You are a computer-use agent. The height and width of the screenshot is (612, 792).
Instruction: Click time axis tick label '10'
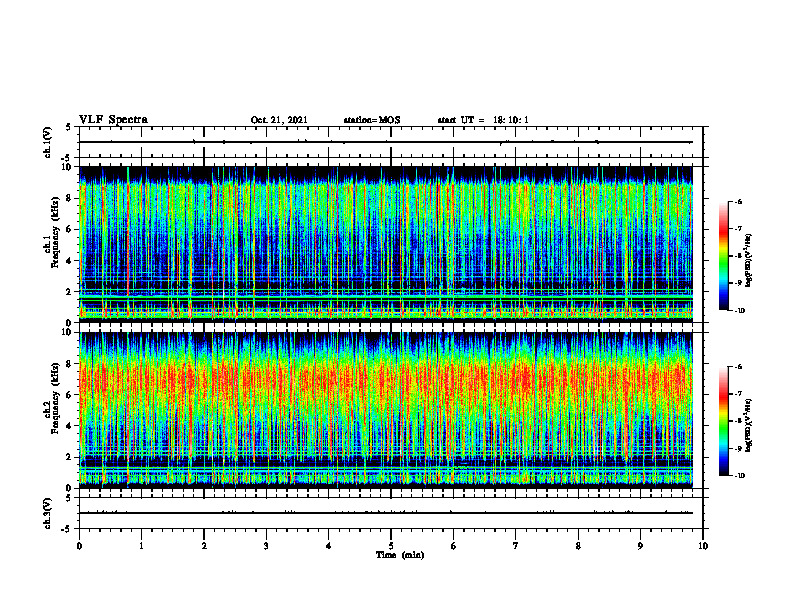point(703,545)
